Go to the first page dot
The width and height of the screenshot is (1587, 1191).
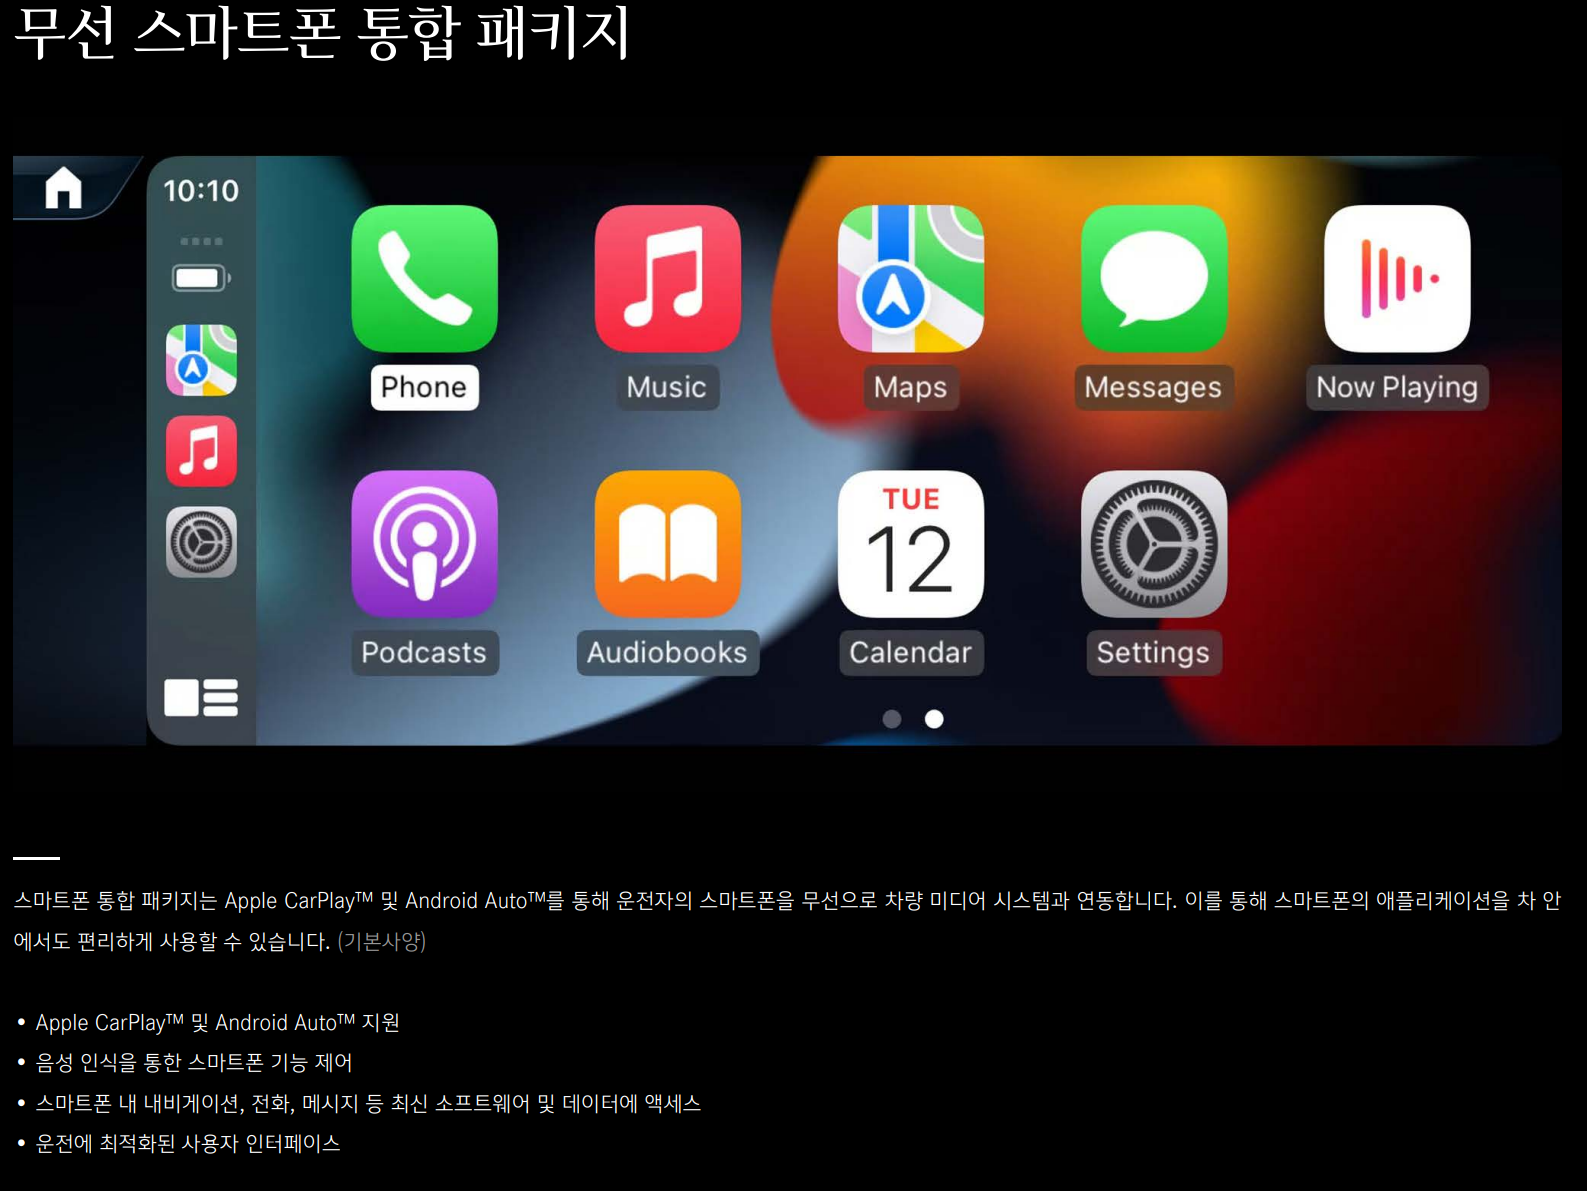(892, 719)
